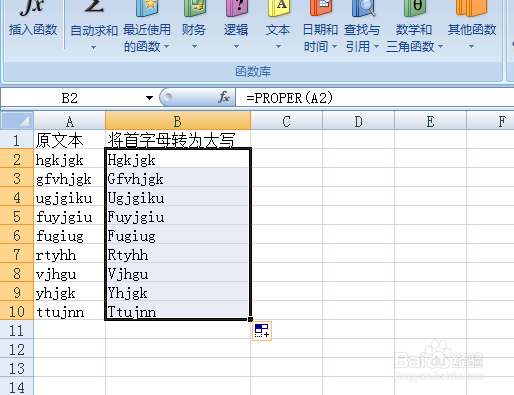Click cell with header 将首字母转为大写

click(x=178, y=140)
